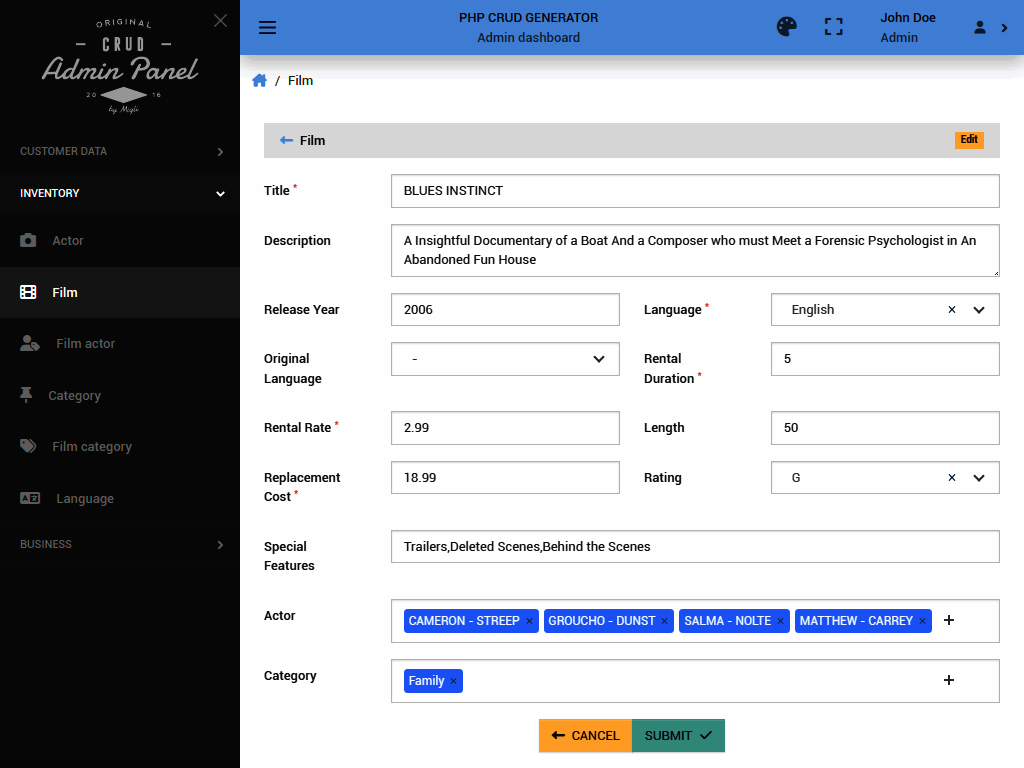The width and height of the screenshot is (1024, 768).
Task: Expand the CUSTOMER DATA sidebar section
Action: (120, 151)
